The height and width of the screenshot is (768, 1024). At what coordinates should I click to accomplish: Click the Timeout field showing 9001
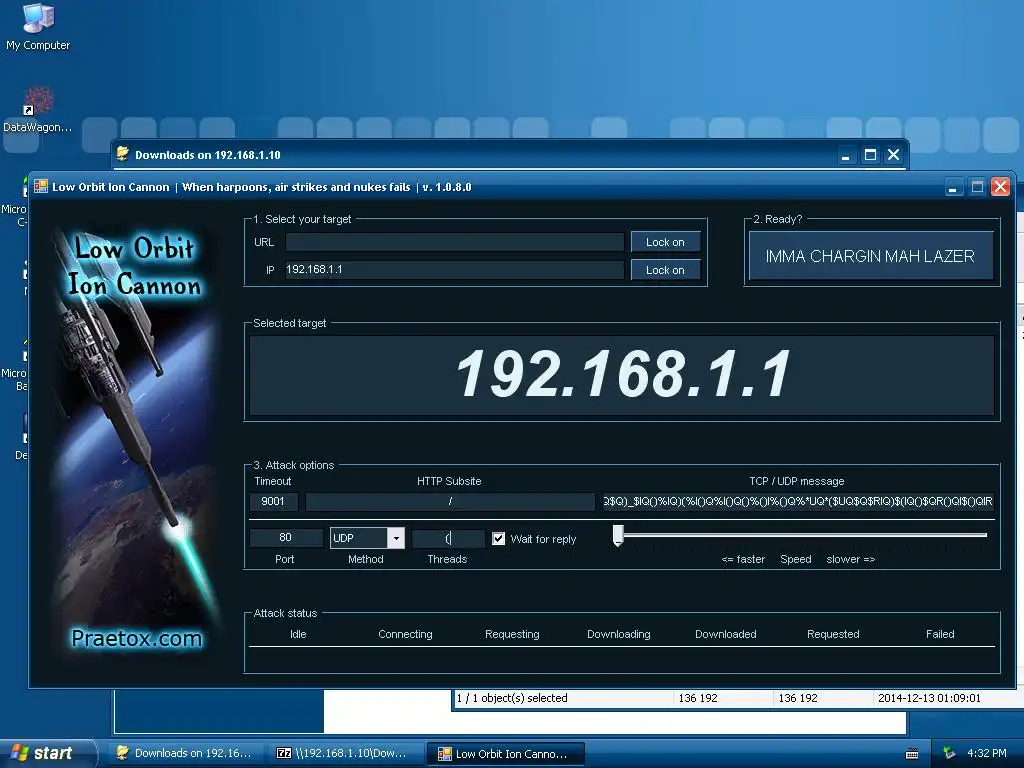(x=274, y=502)
